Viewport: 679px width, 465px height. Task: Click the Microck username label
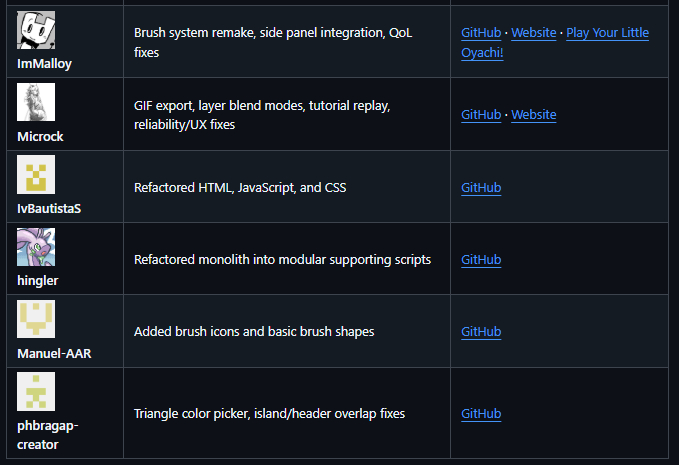(x=40, y=136)
